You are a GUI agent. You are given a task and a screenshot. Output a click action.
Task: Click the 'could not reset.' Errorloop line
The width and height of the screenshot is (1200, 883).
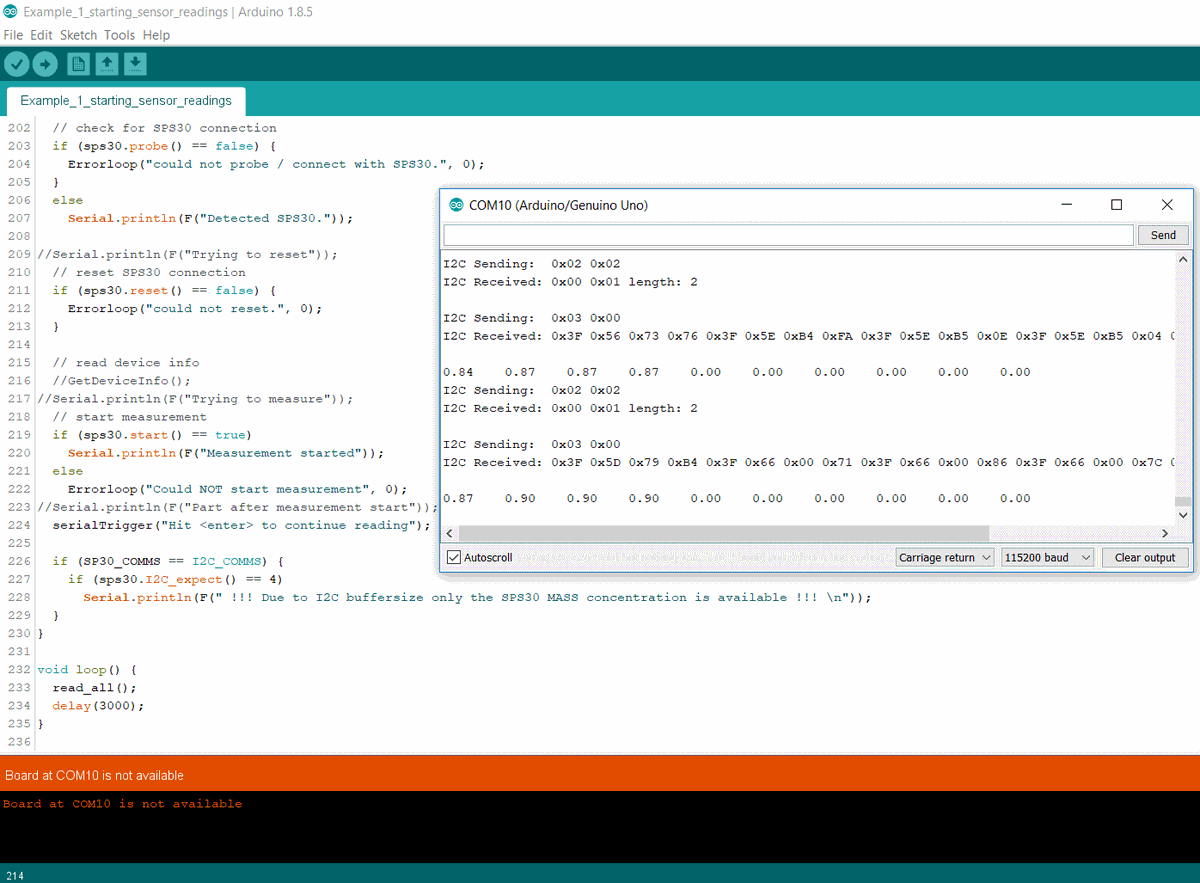click(x=195, y=309)
